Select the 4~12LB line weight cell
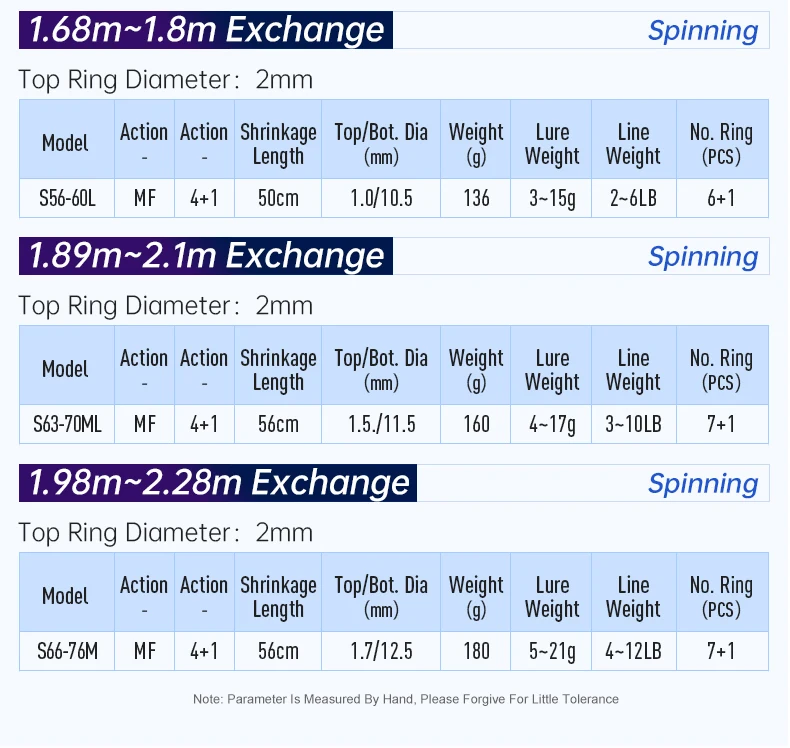The width and height of the screenshot is (790, 748). tap(633, 651)
